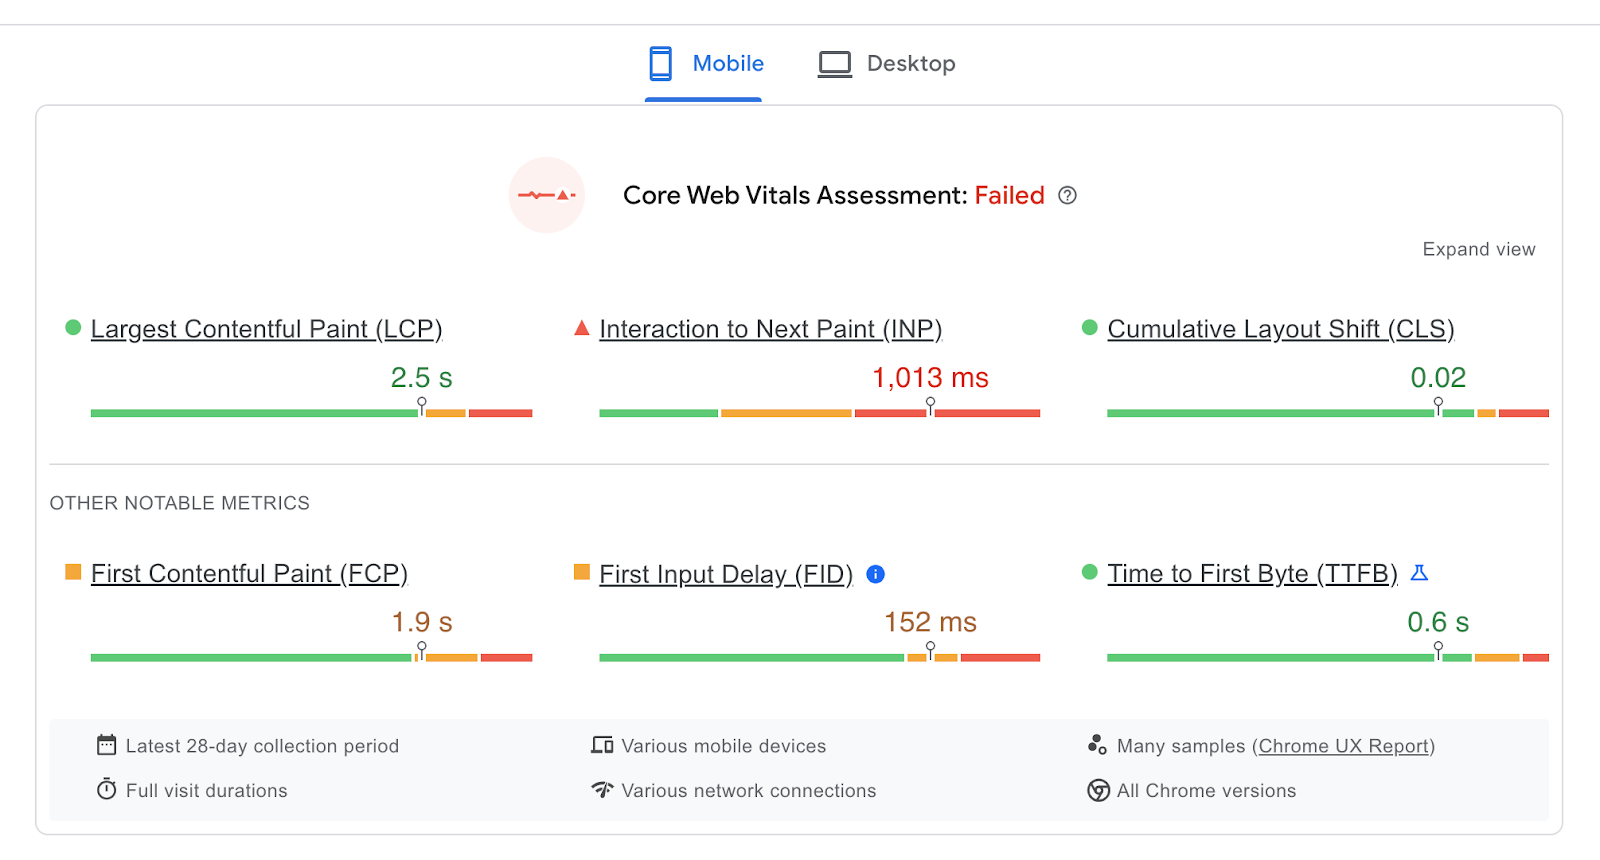Viewport: 1600px width, 860px height.
Task: Click the FCP distribution bar
Action: point(311,658)
